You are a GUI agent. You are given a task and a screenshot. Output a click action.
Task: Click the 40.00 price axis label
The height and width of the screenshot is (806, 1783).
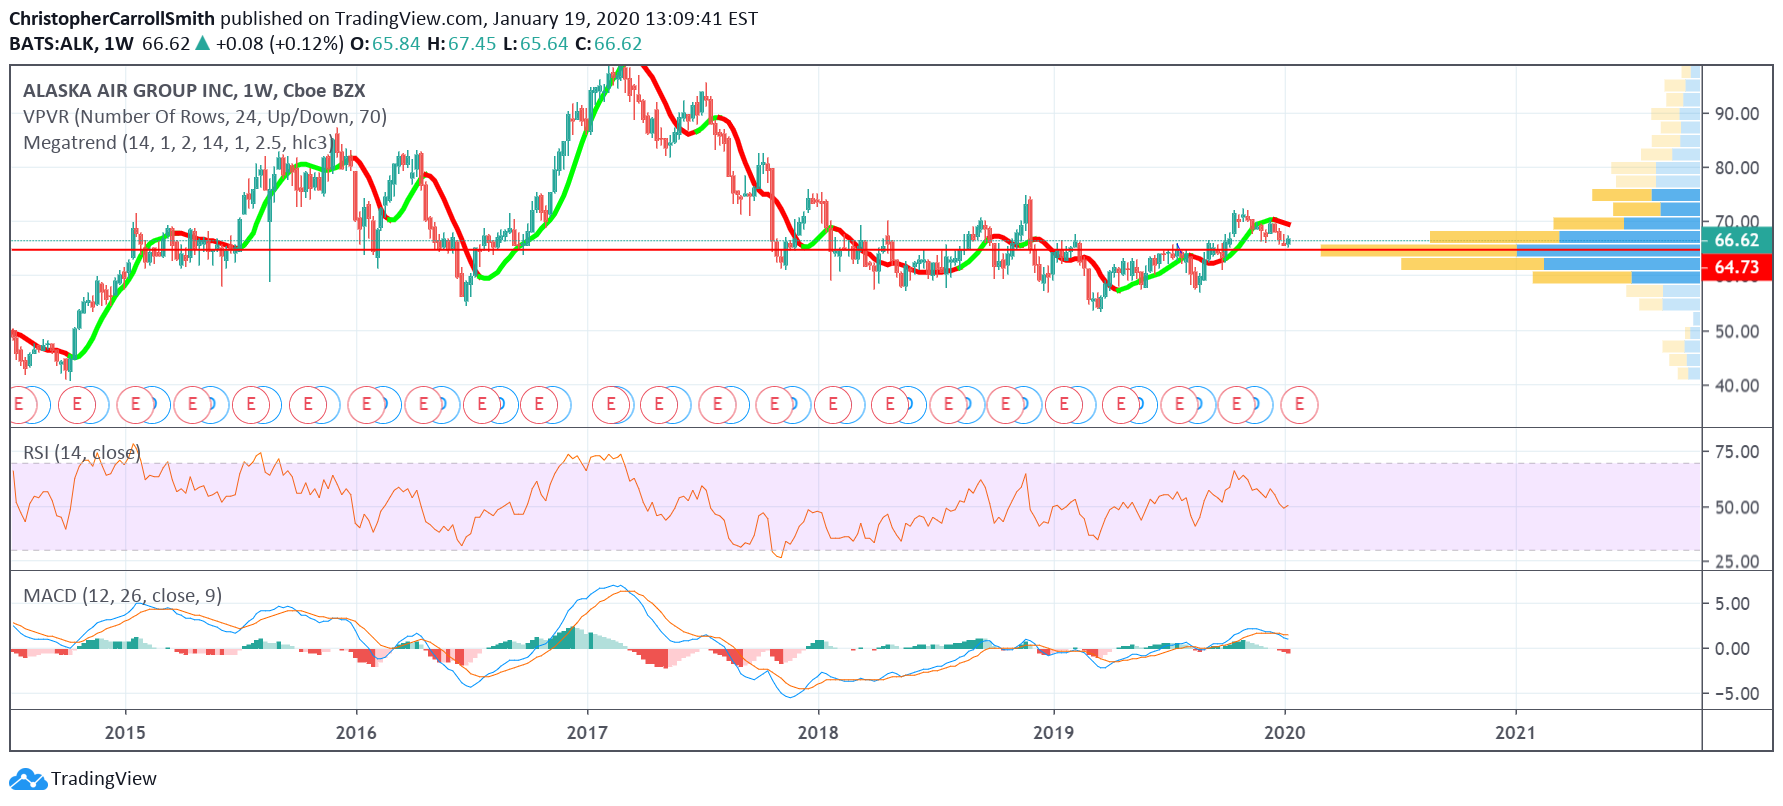[x=1737, y=386]
